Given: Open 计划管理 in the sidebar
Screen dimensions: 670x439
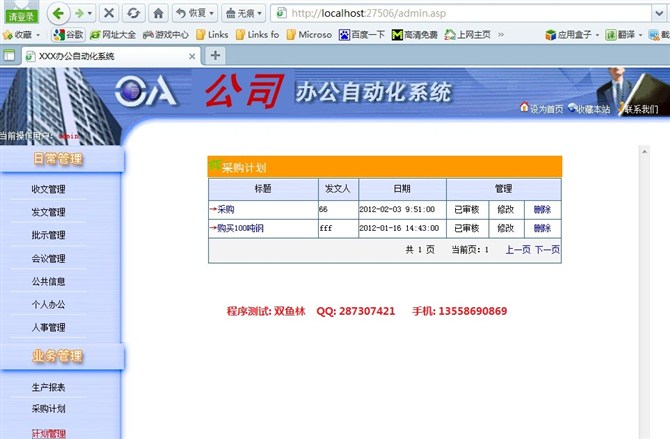Looking at the screenshot, I should coord(48,433).
